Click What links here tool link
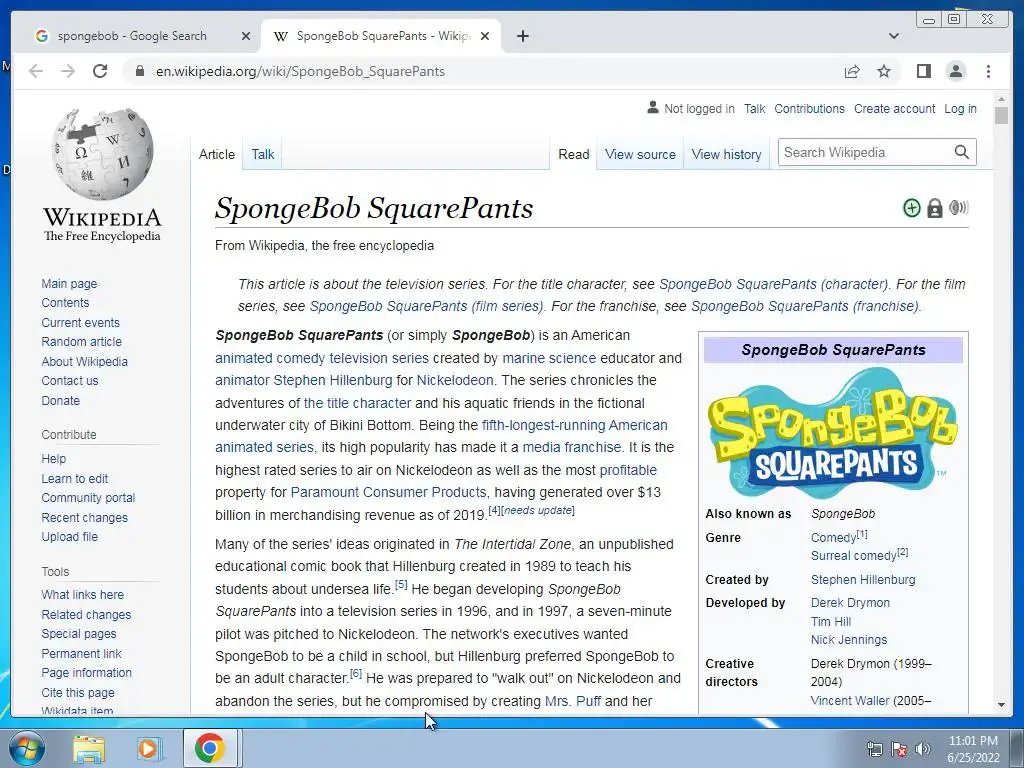1024x768 pixels. coord(82,594)
